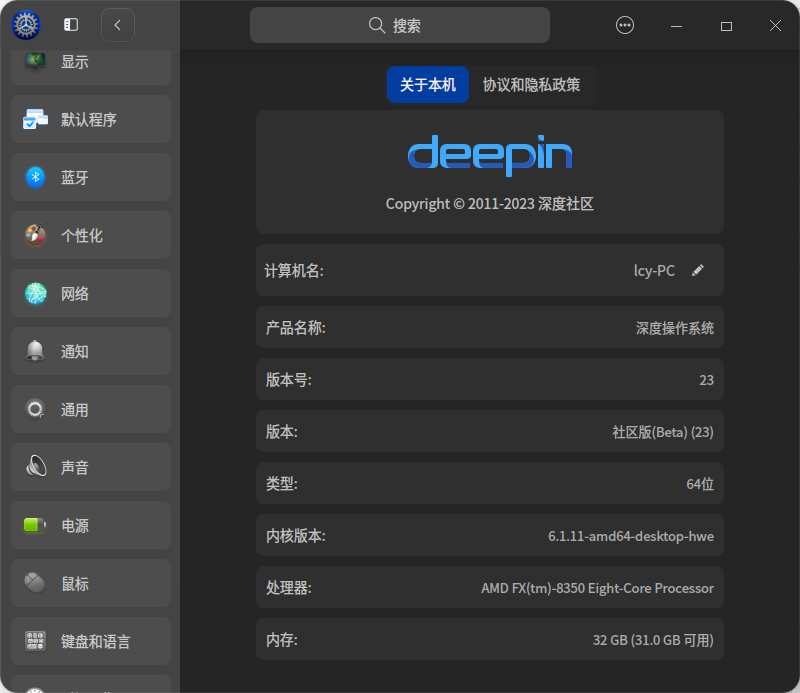This screenshot has height=693, width=800.
Task: Open the 显示 display settings icon
Action: coord(35,61)
